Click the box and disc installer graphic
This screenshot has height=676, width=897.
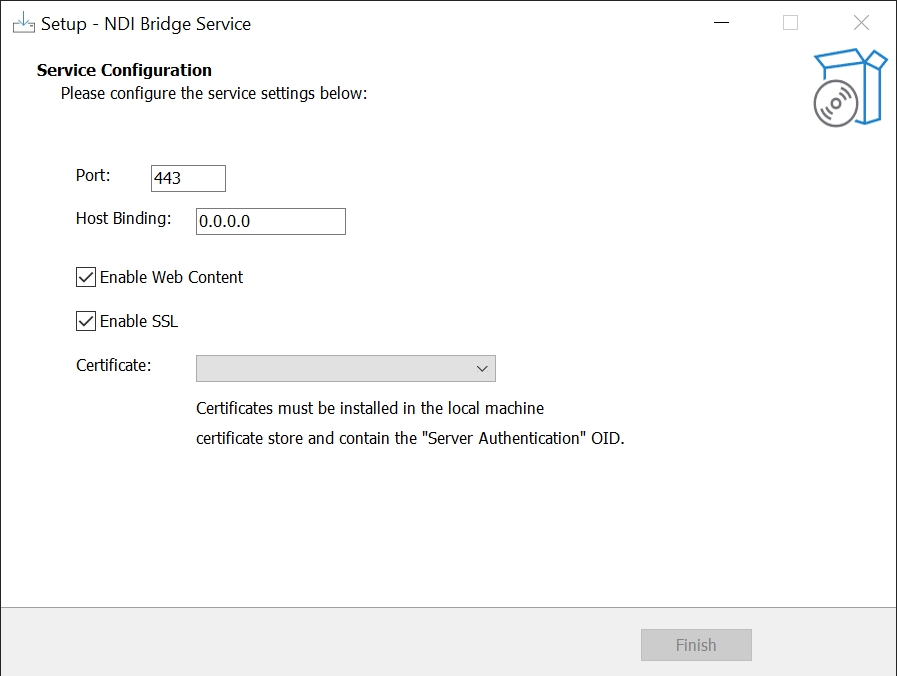pyautogui.click(x=850, y=88)
